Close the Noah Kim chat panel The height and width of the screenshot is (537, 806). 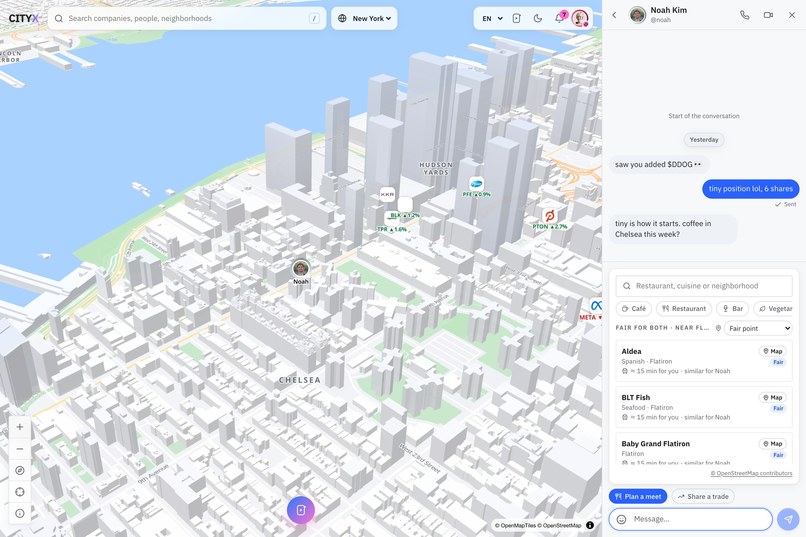click(792, 15)
